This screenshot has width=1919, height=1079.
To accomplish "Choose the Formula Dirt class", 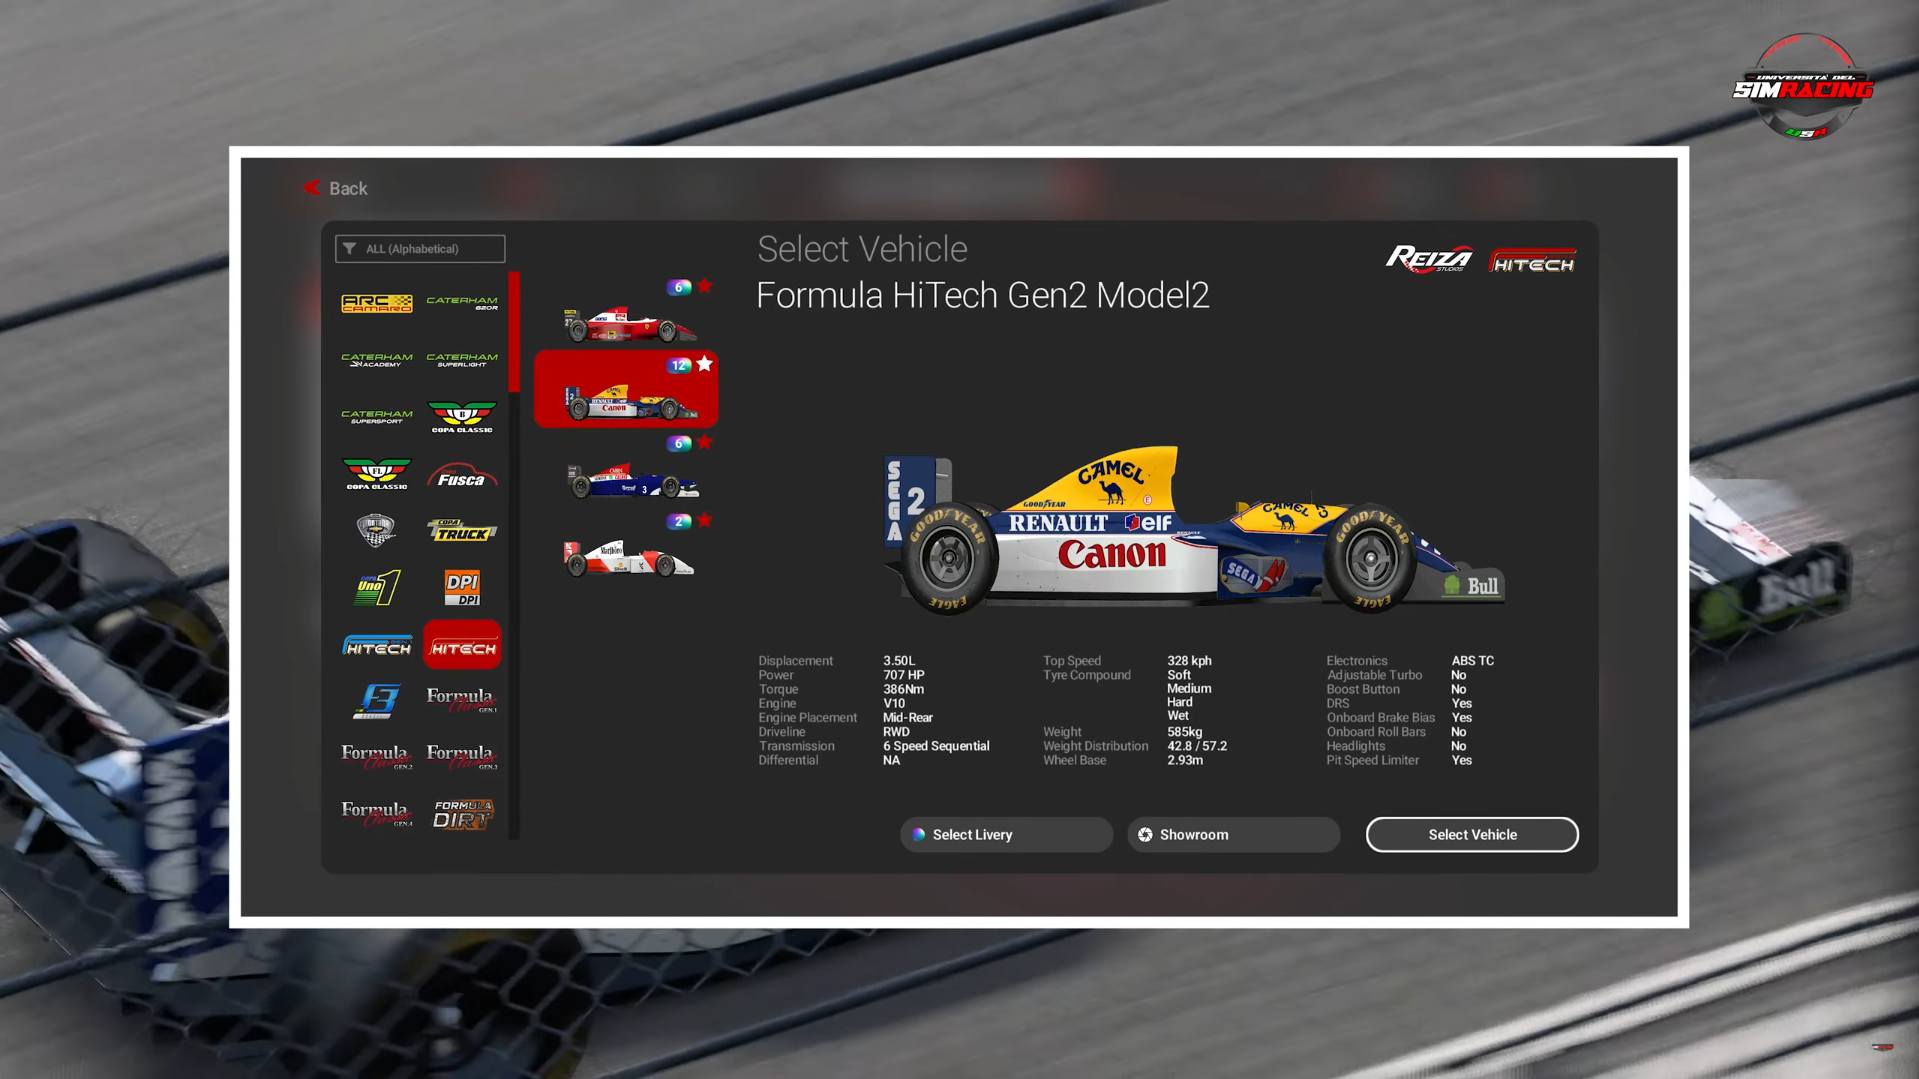I will (x=461, y=814).
